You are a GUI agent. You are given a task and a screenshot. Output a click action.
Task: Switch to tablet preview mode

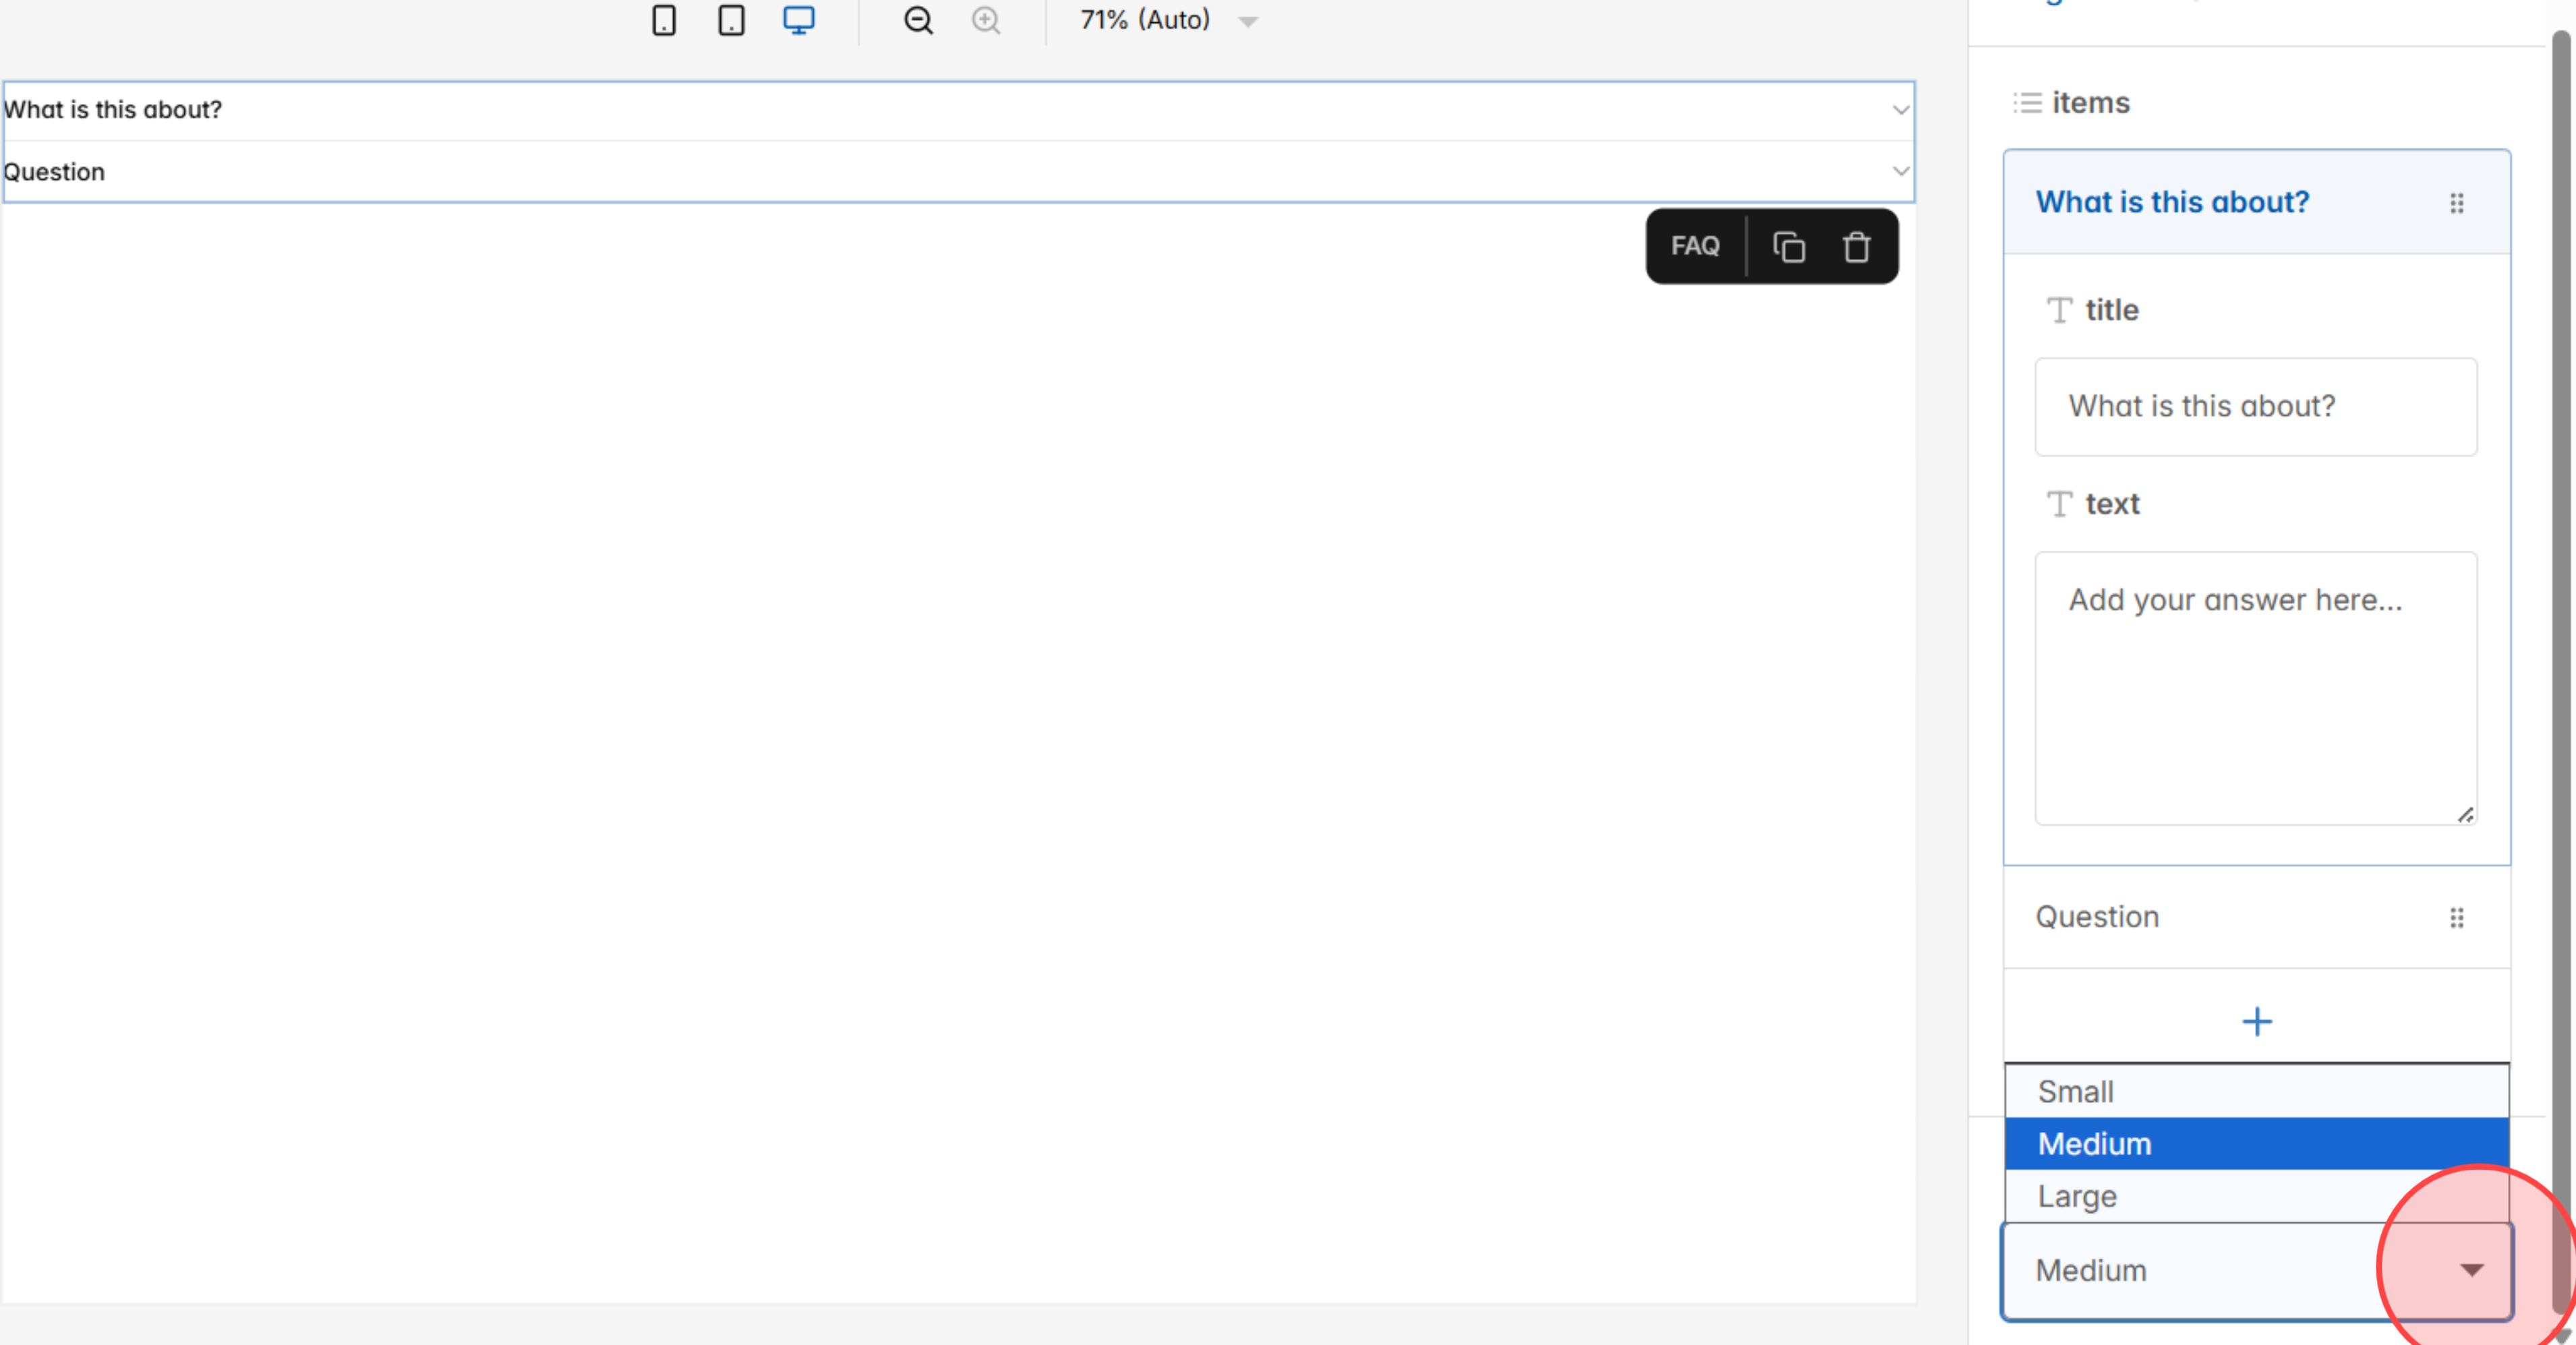point(731,20)
